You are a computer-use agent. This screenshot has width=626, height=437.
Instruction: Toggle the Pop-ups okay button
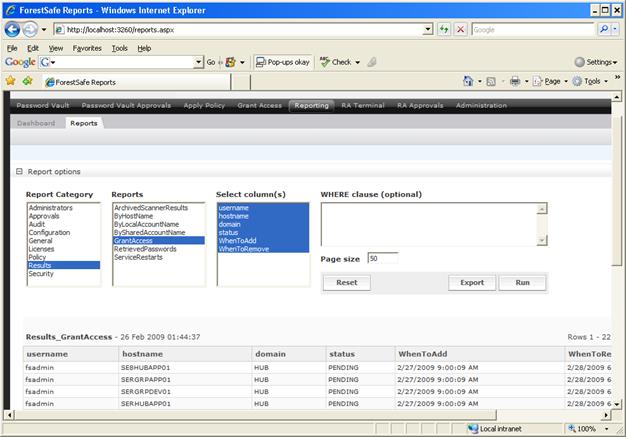tap(283, 62)
